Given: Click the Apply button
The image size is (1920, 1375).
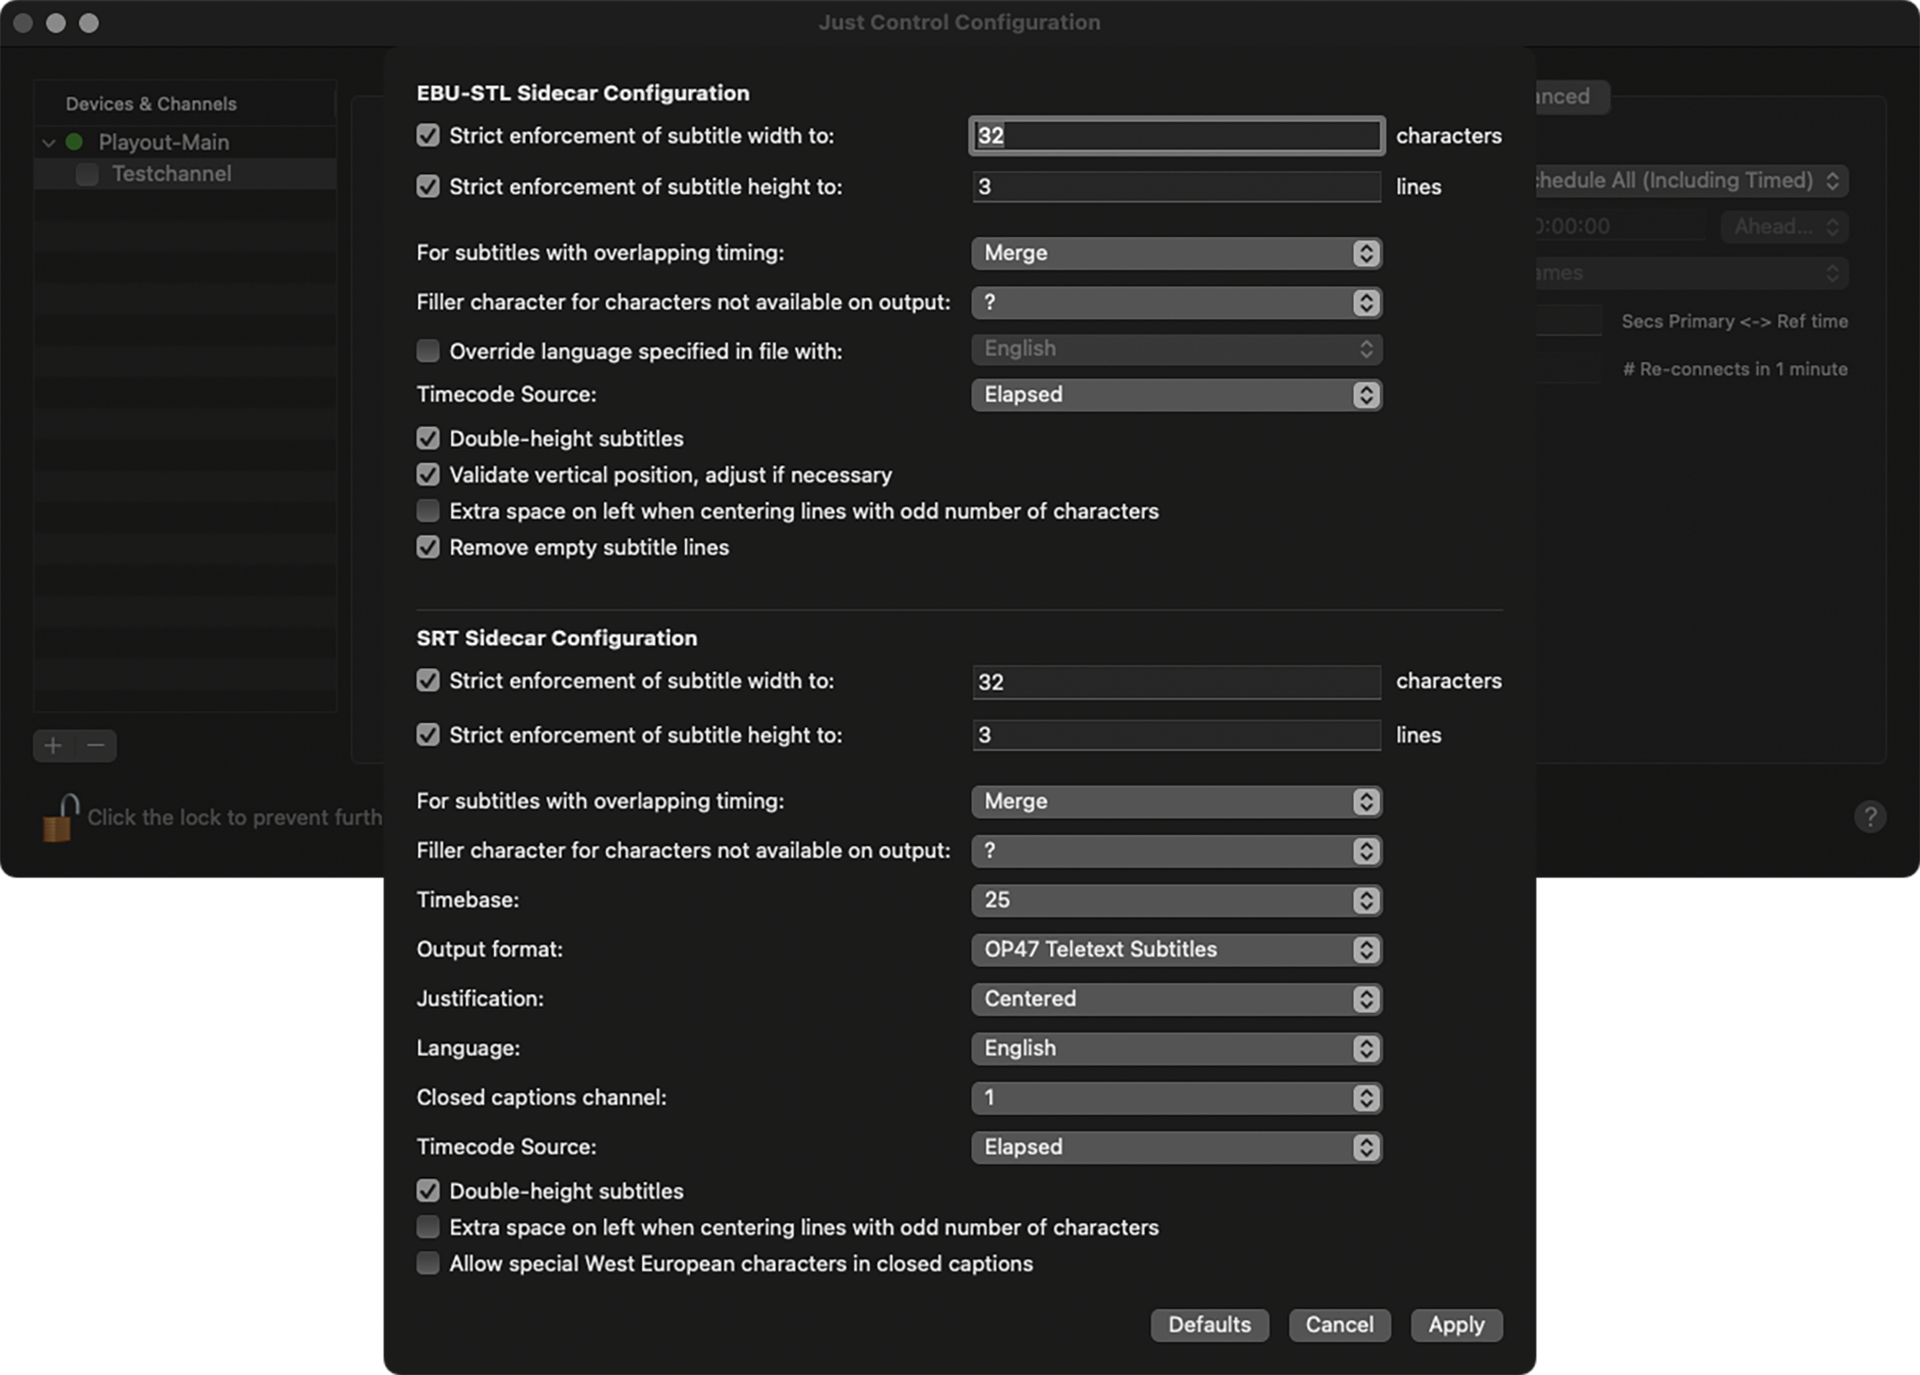Looking at the screenshot, I should click(x=1455, y=1324).
